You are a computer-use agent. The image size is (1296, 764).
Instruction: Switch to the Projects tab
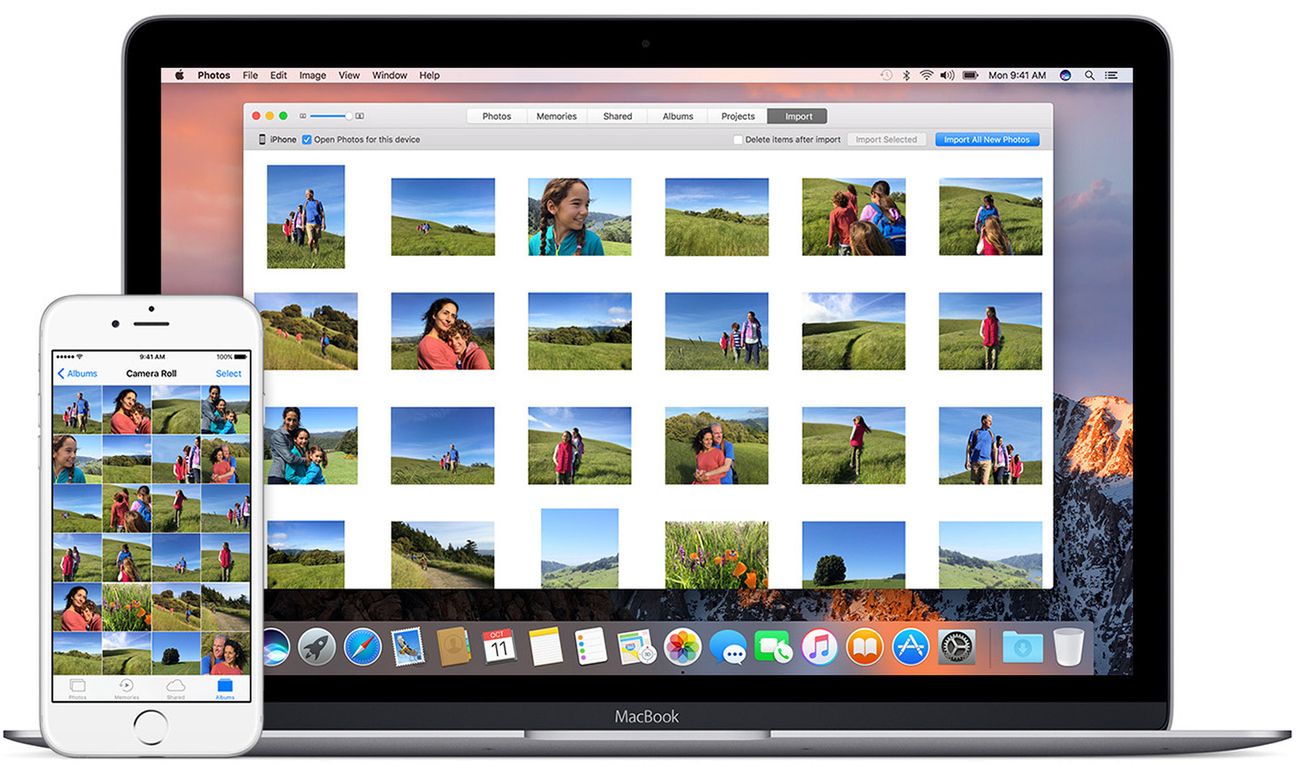coord(738,116)
